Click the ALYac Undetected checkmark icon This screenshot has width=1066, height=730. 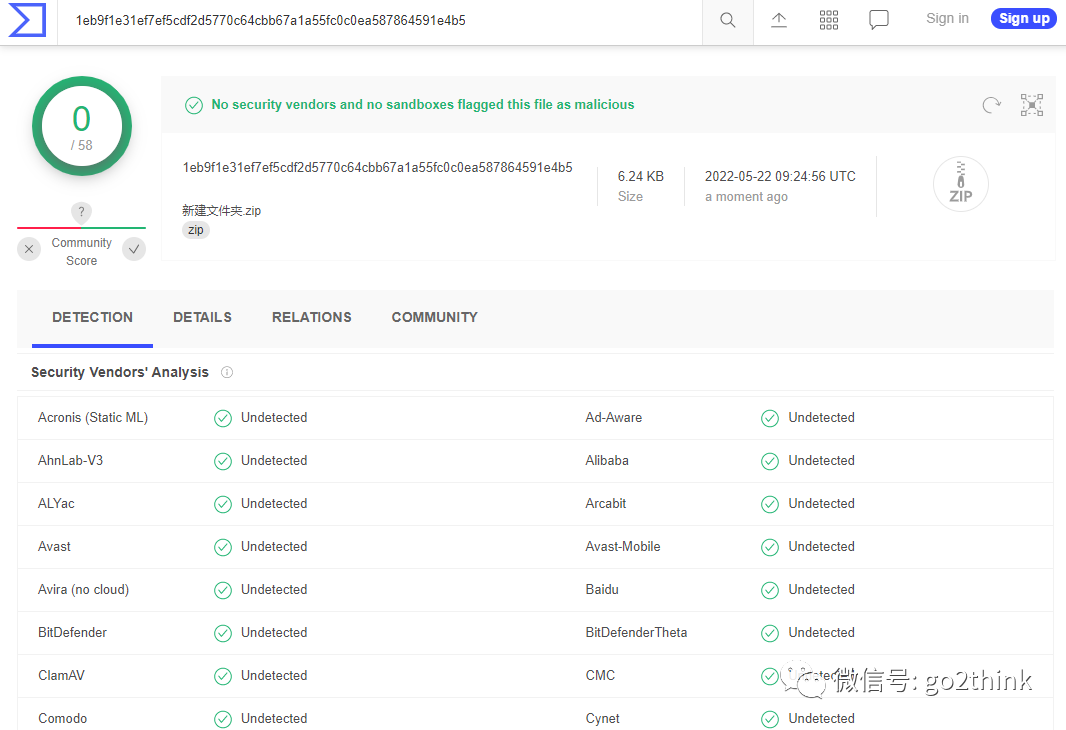tap(223, 504)
